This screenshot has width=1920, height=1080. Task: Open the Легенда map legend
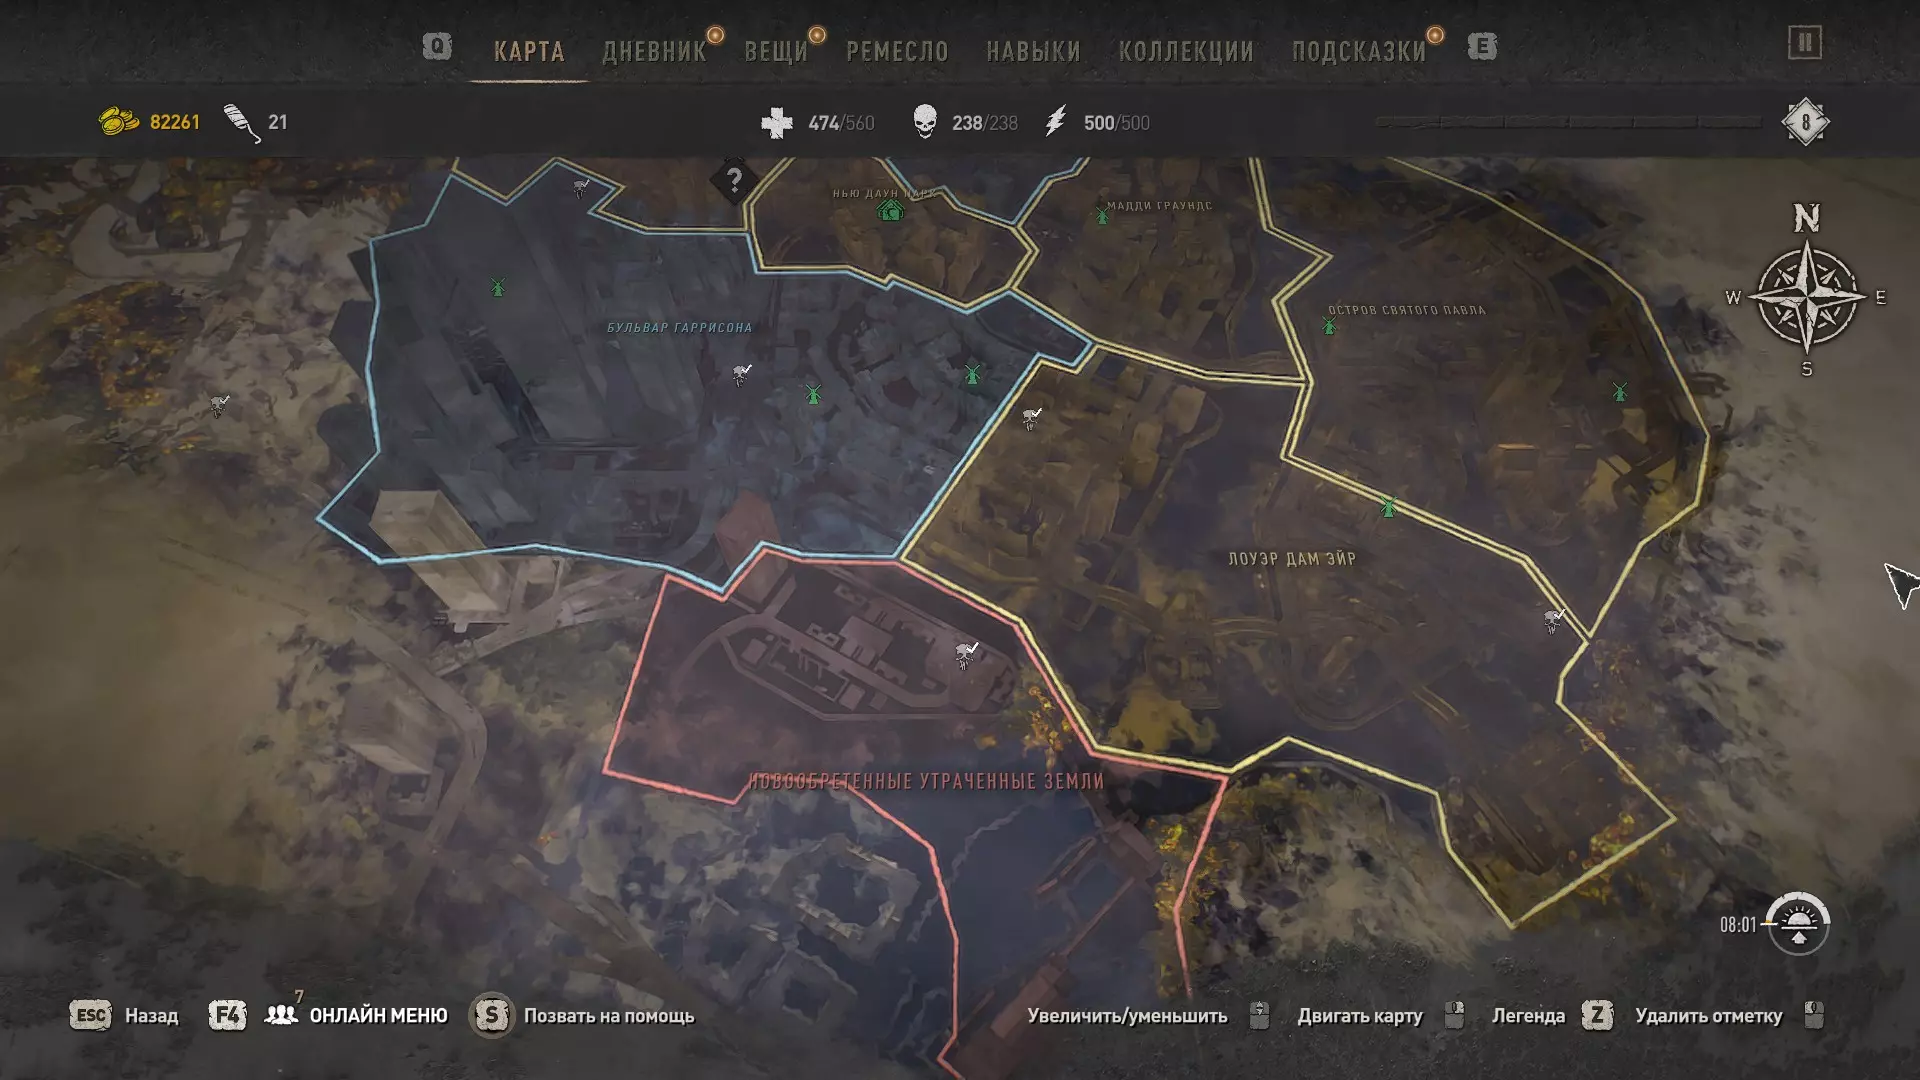click(x=1528, y=1016)
